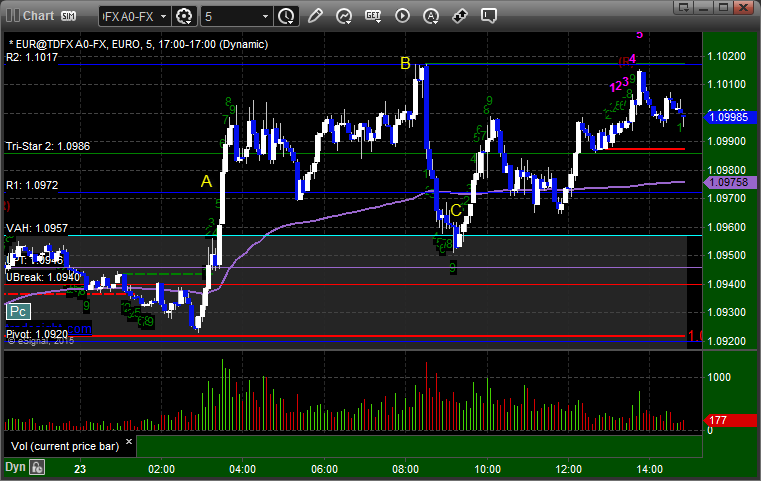This screenshot has width=761, height=481.
Task: Open the time template clock menu
Action: click(286, 17)
